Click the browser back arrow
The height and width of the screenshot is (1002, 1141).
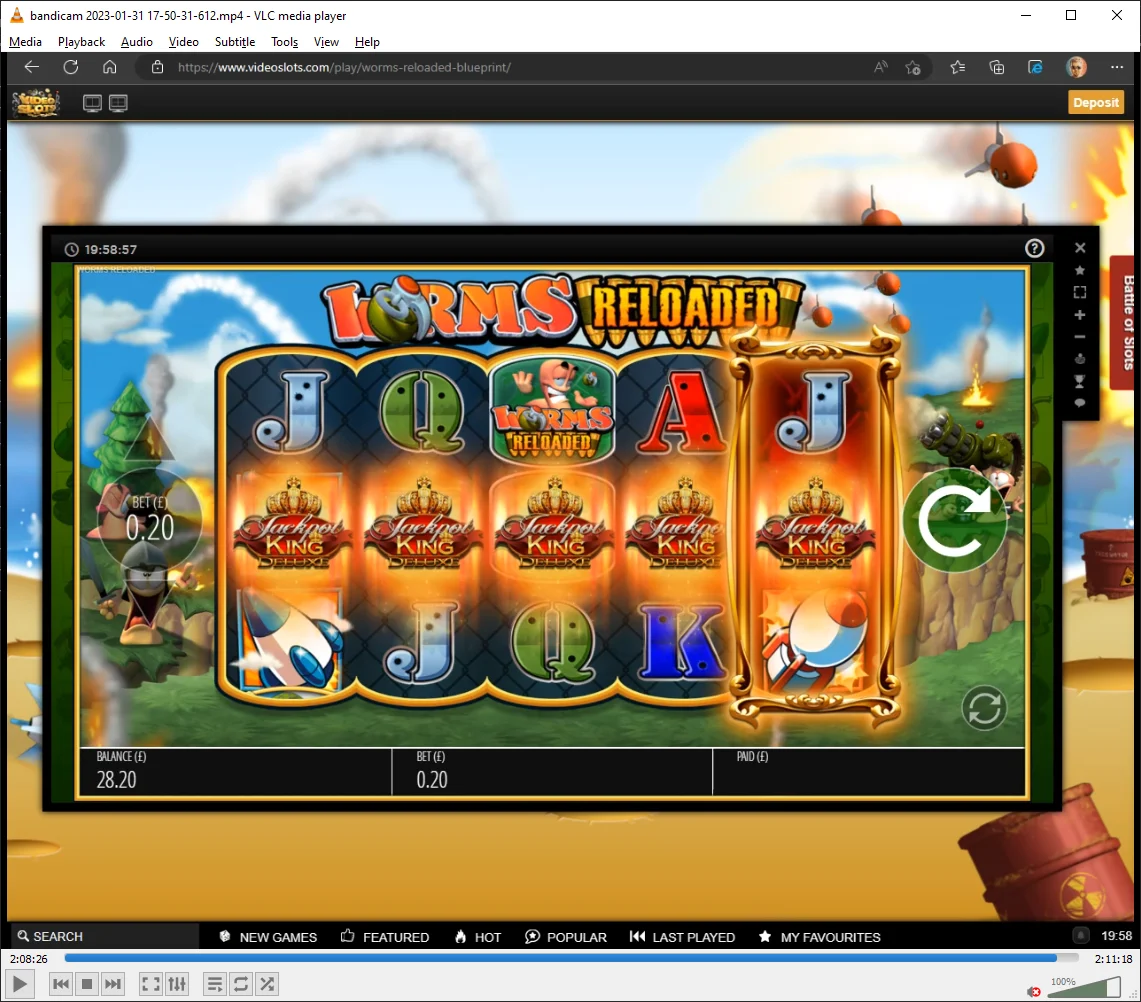31,67
